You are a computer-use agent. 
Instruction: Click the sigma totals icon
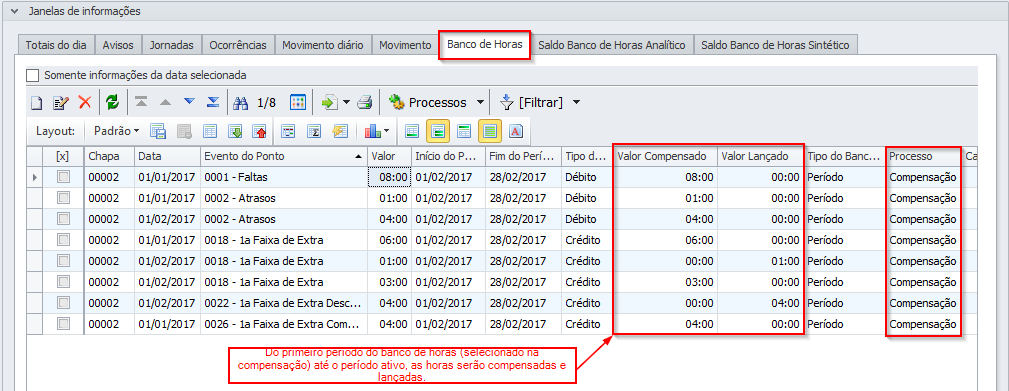314,131
